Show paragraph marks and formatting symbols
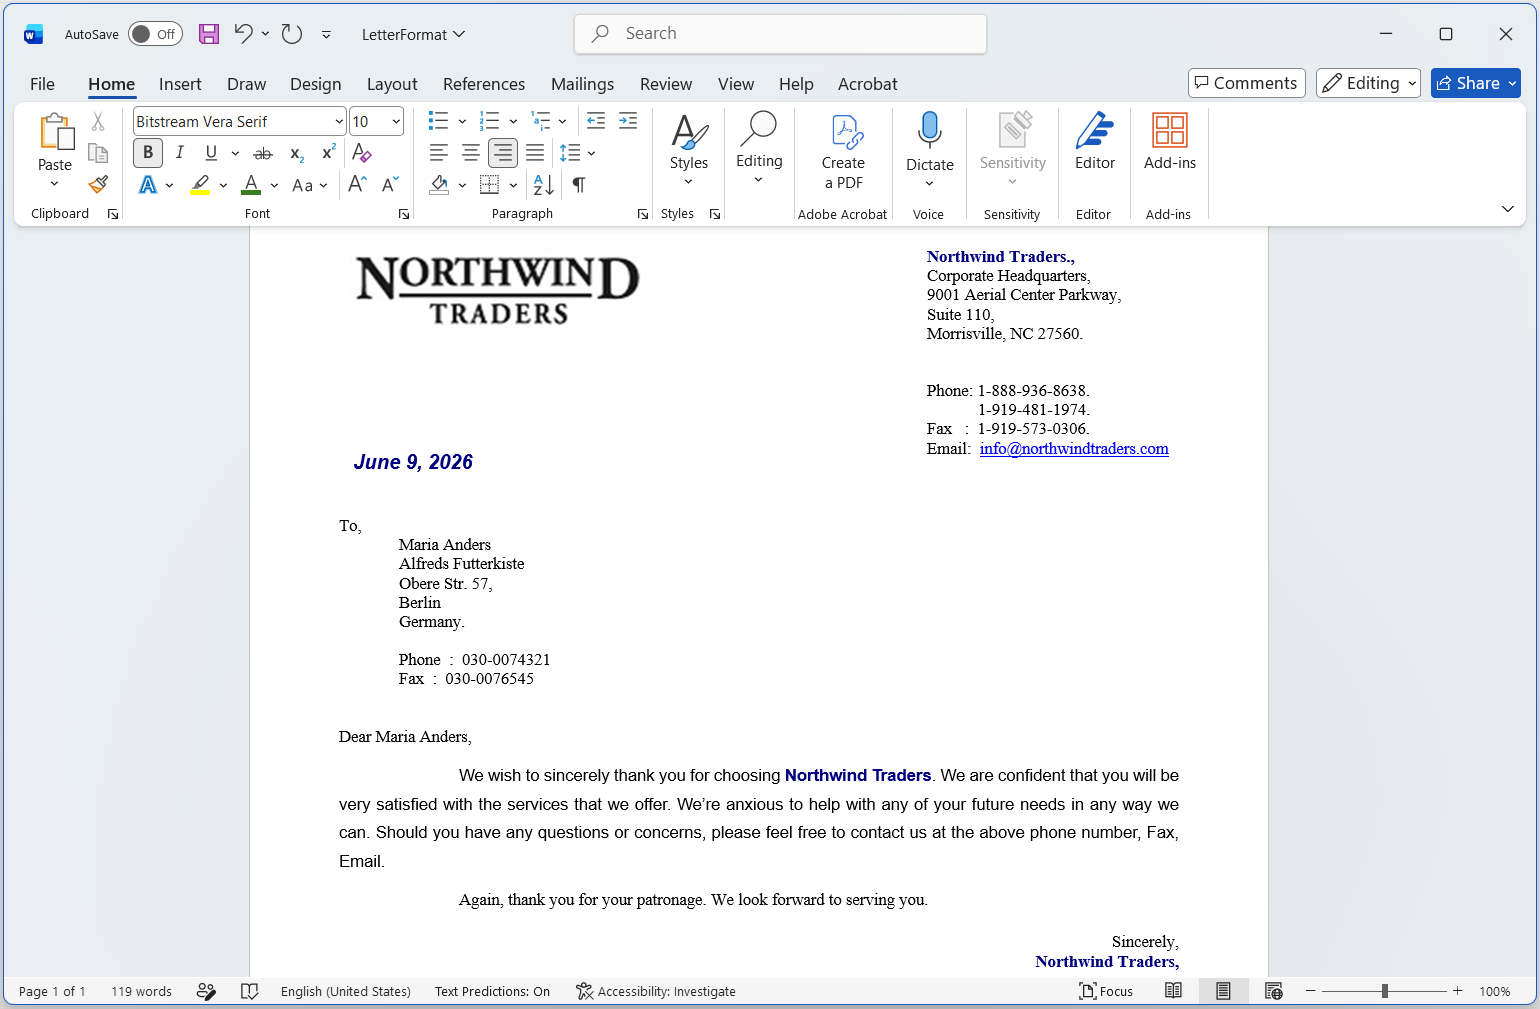The width and height of the screenshot is (1540, 1009). pos(578,185)
